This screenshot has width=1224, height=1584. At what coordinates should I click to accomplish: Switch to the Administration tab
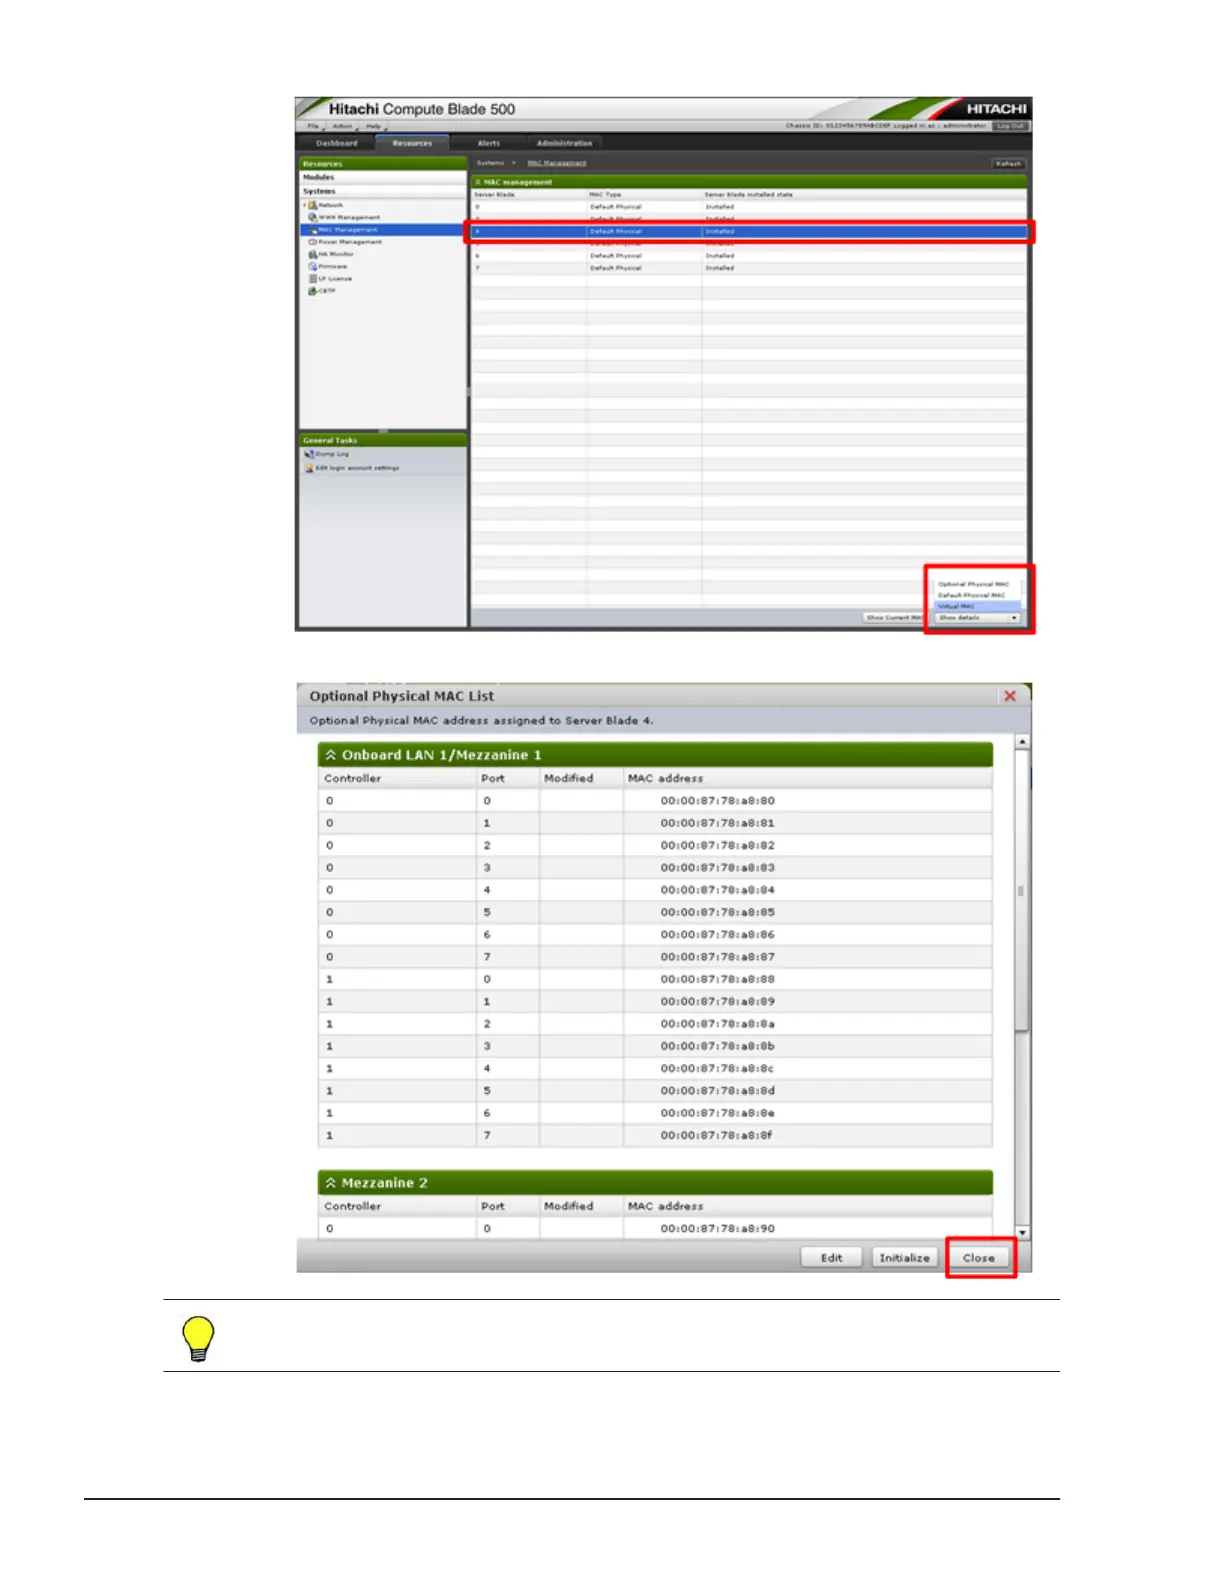point(565,143)
